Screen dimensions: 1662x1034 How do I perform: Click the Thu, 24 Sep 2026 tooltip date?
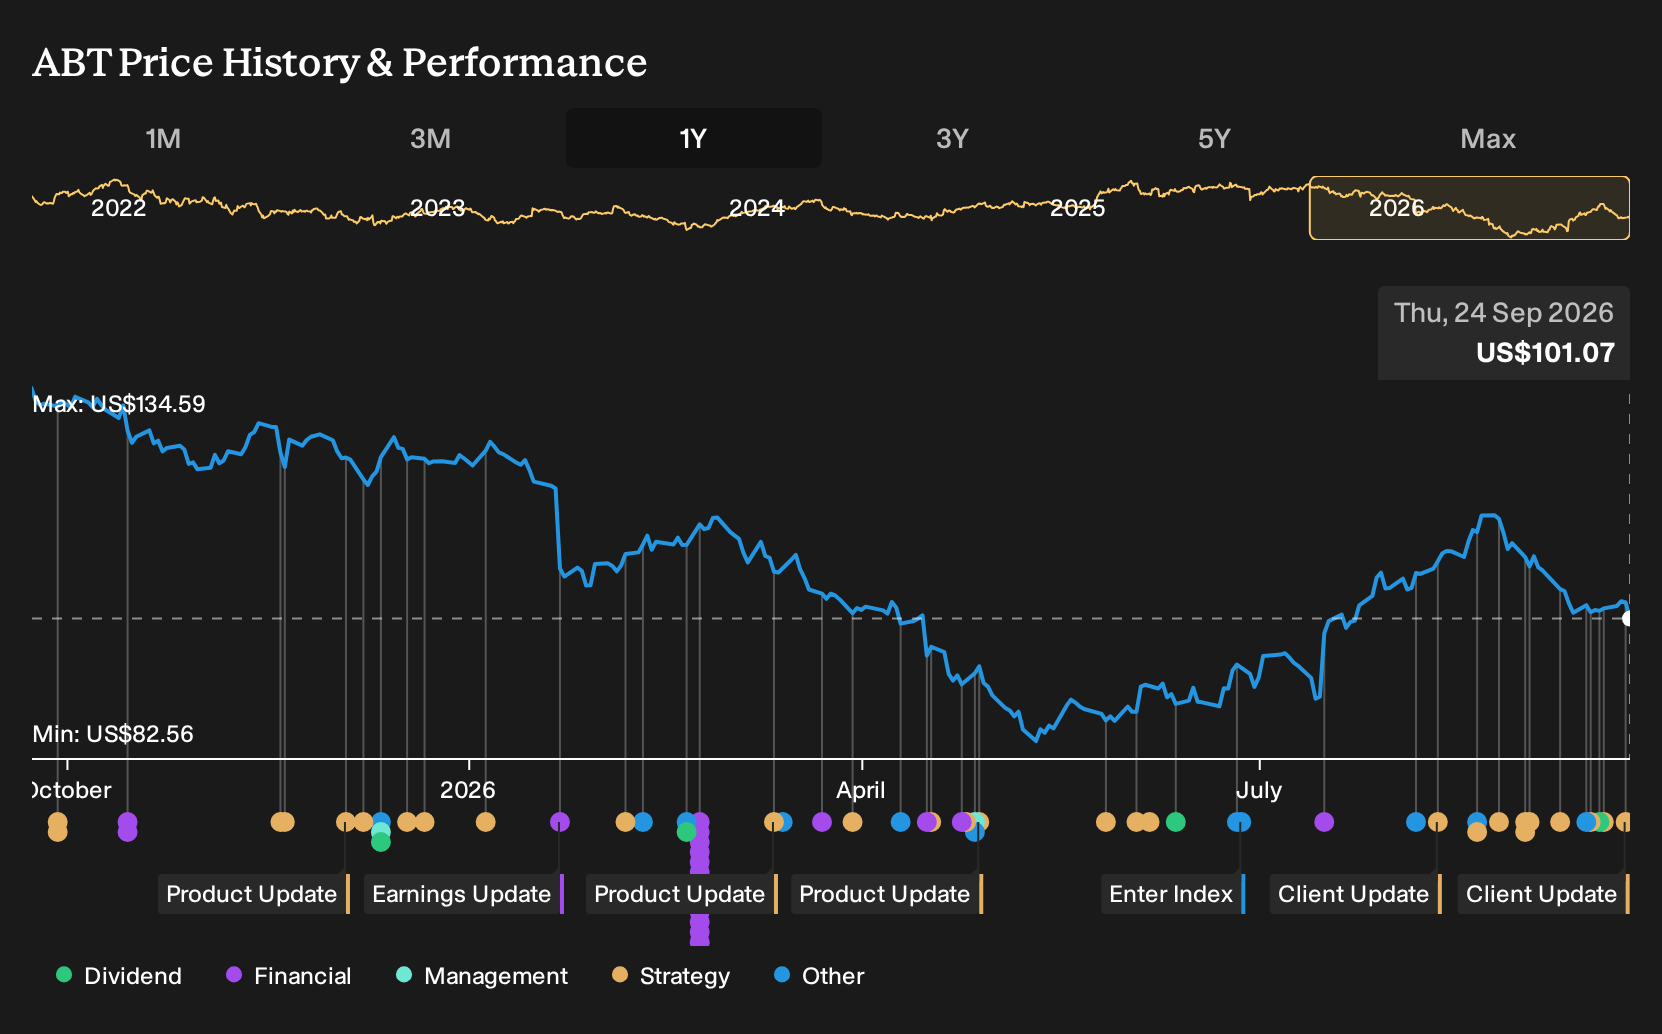click(1504, 313)
